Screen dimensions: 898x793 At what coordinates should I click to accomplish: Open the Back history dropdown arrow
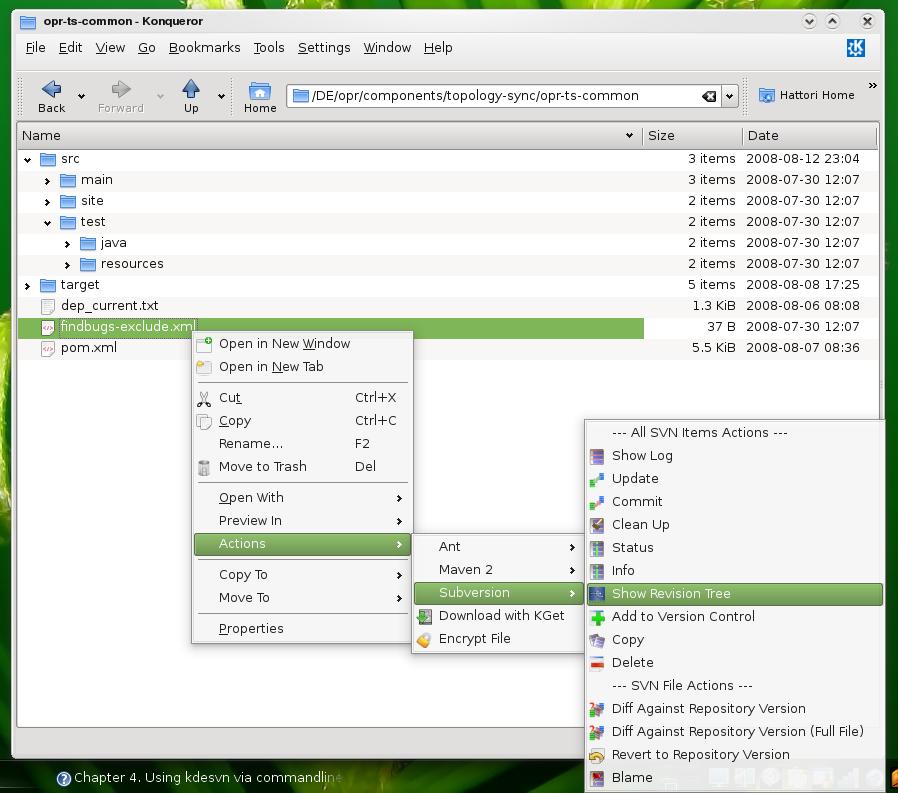pos(81,96)
